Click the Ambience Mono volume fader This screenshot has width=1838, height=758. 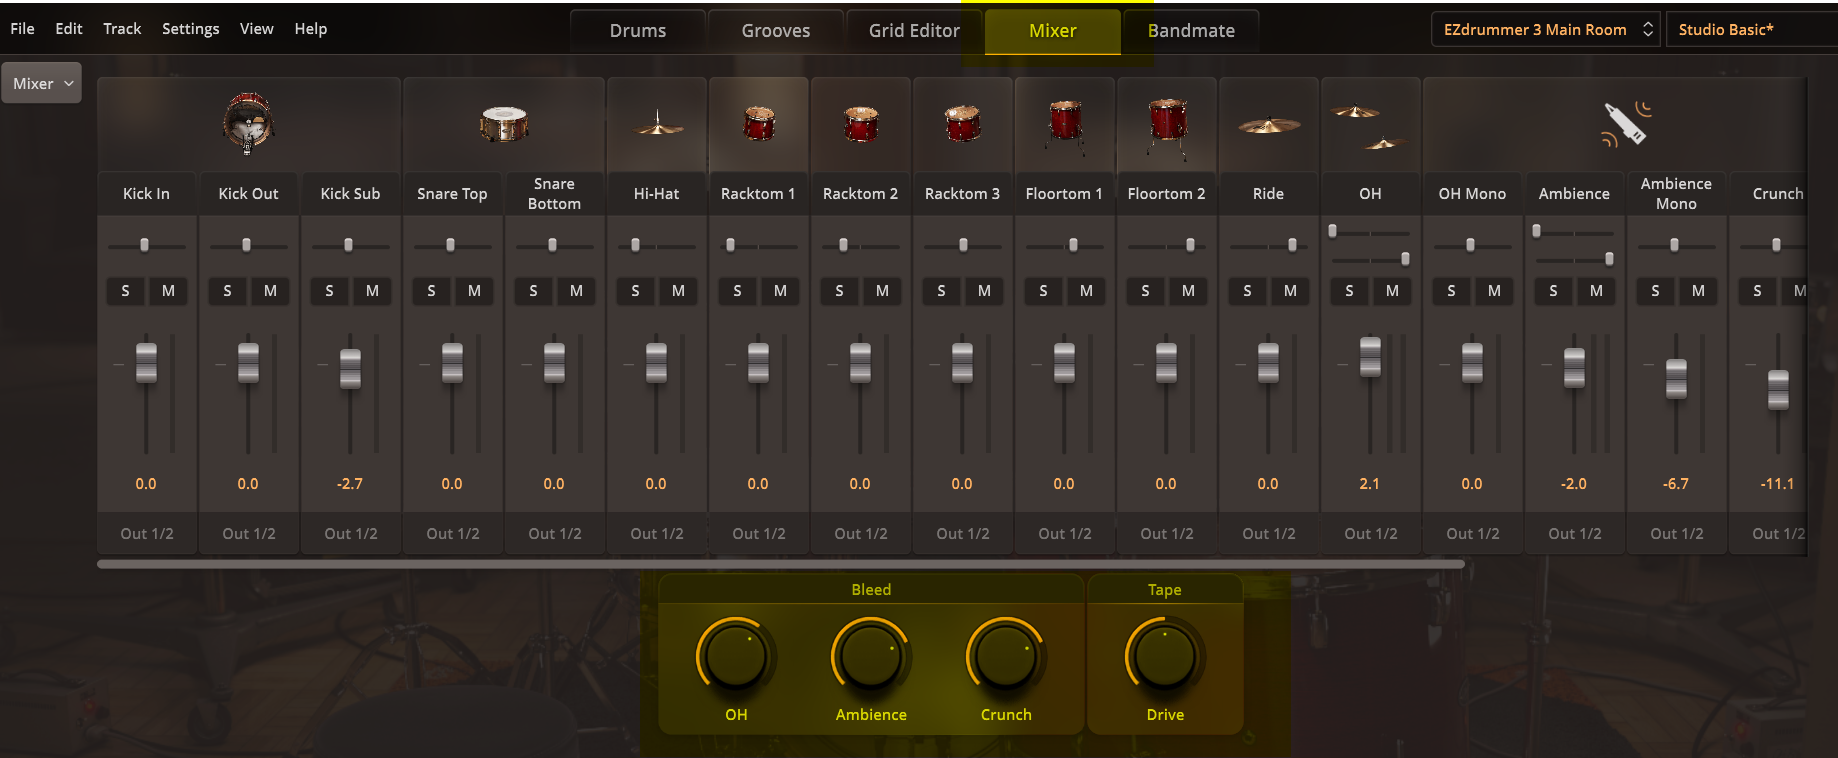pyautogui.click(x=1676, y=379)
